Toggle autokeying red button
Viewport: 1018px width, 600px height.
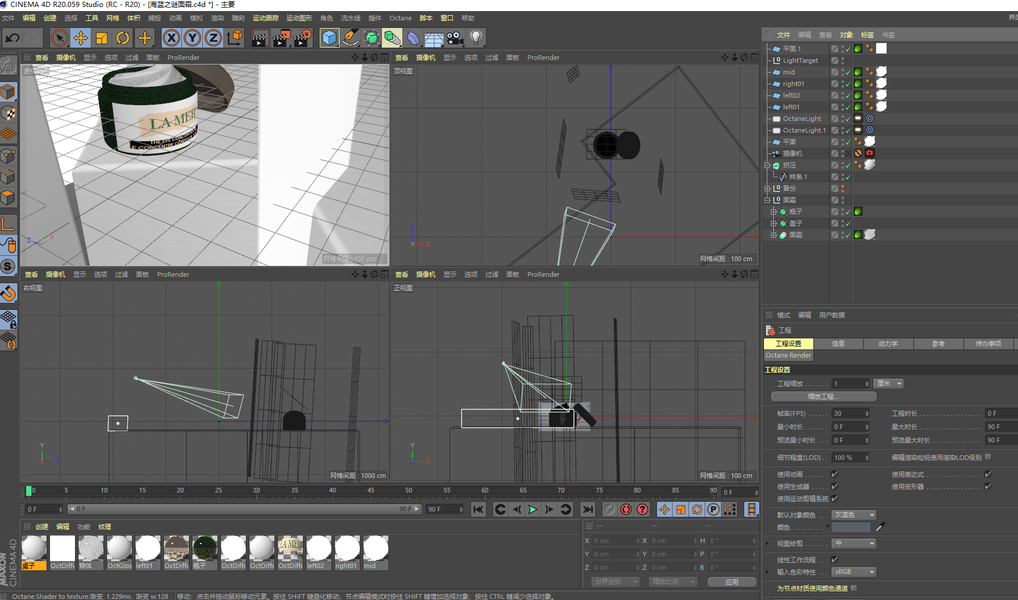click(x=626, y=510)
